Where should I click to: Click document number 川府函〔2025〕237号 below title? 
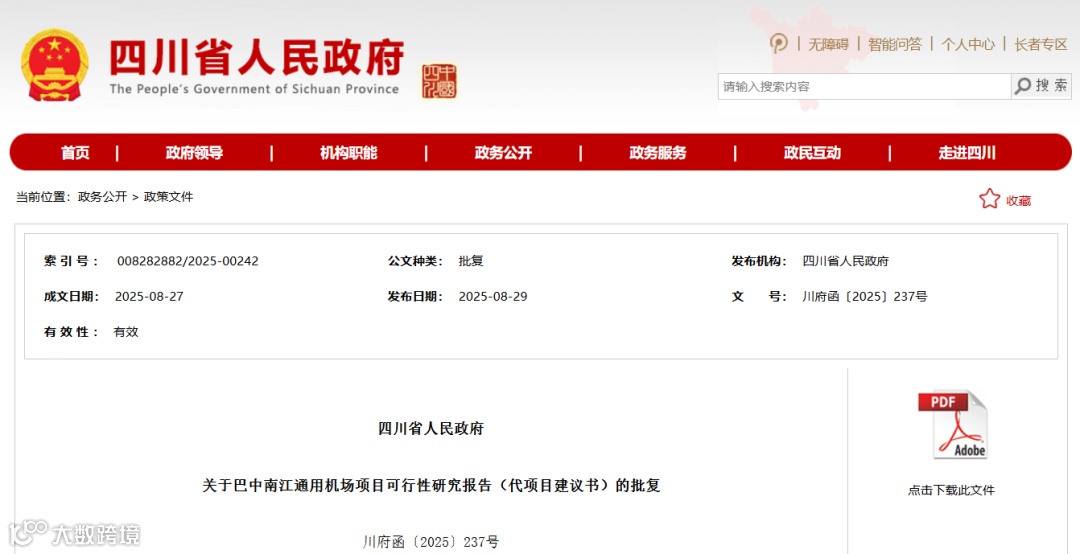(x=431, y=542)
